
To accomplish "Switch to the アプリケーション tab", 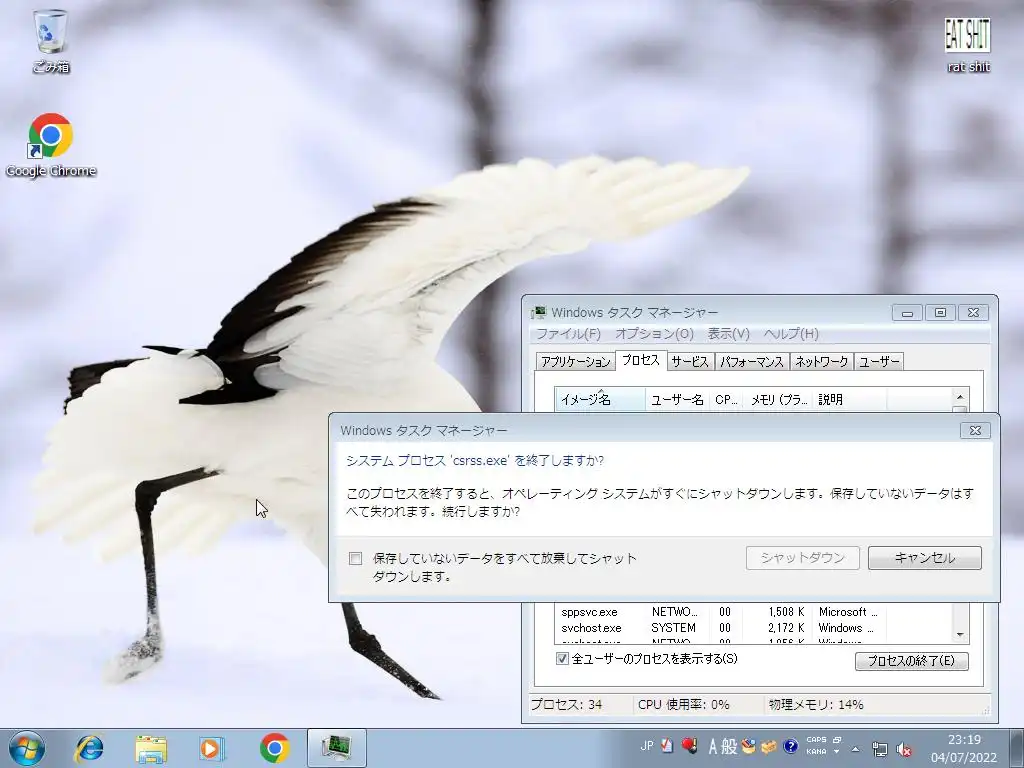I will 576,361.
